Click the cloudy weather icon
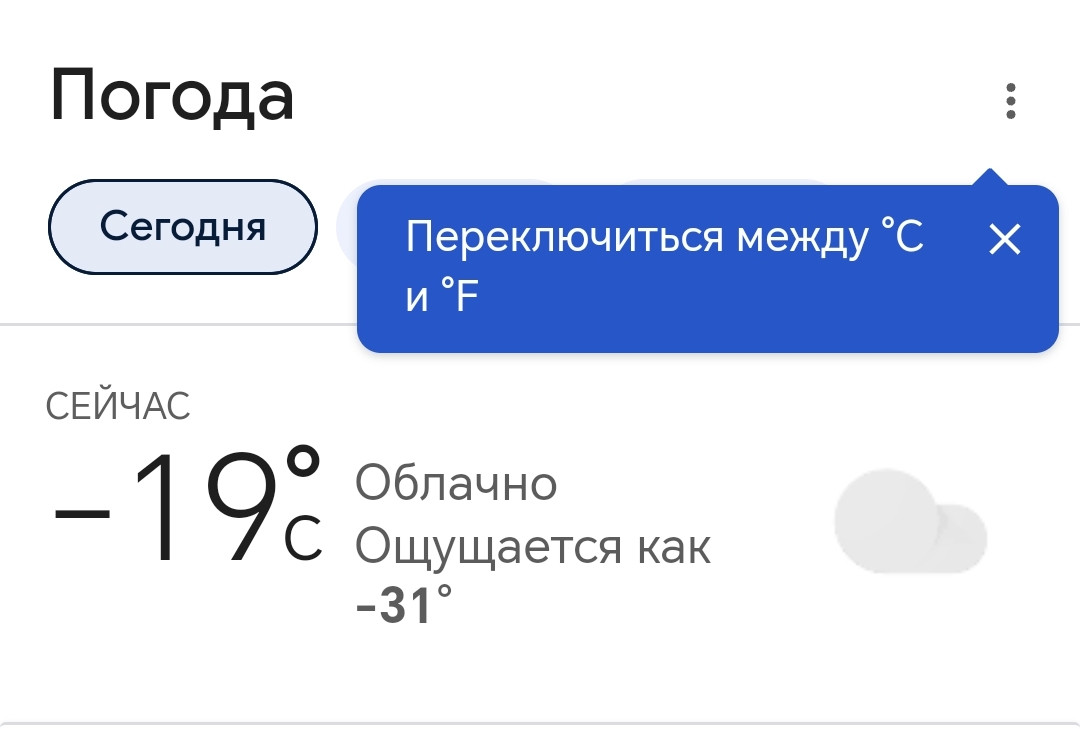The image size is (1080, 729). pos(910,524)
